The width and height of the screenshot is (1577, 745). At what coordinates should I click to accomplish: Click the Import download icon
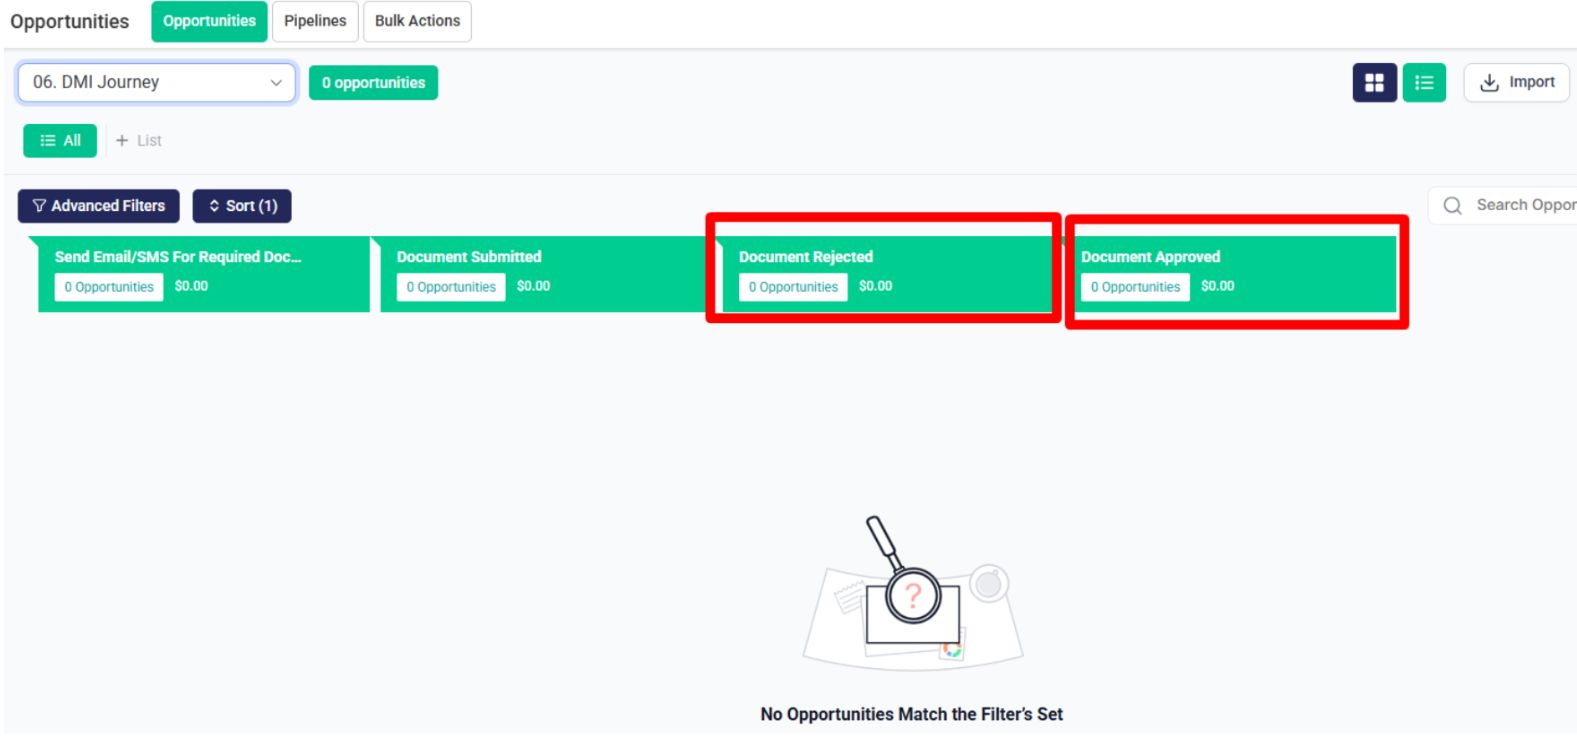(1489, 83)
